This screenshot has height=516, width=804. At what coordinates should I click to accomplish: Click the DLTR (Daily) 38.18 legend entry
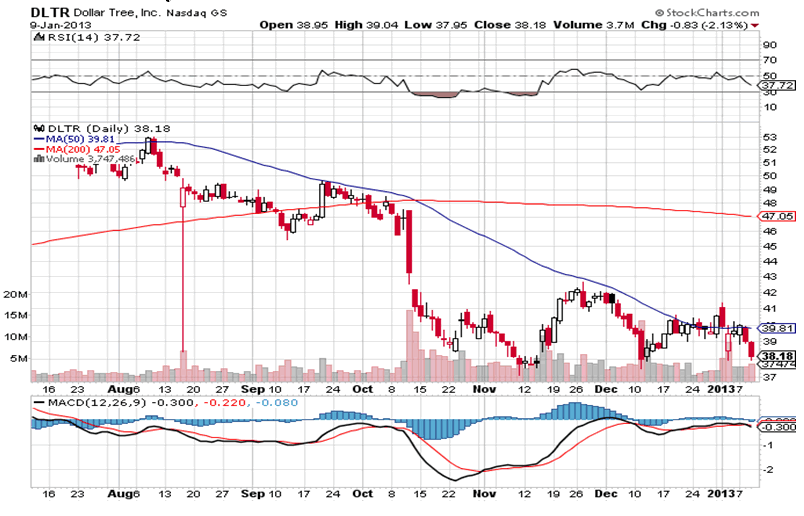[109, 129]
